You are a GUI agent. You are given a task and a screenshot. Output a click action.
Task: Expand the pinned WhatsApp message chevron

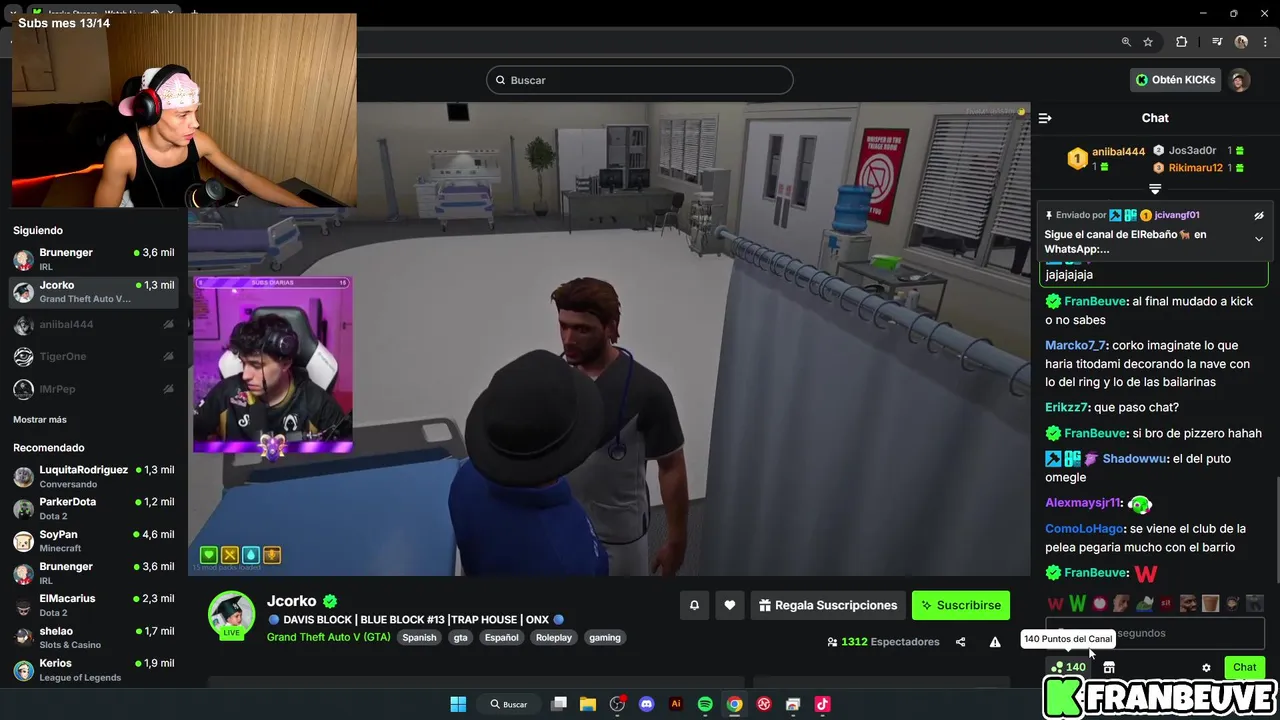(1259, 239)
